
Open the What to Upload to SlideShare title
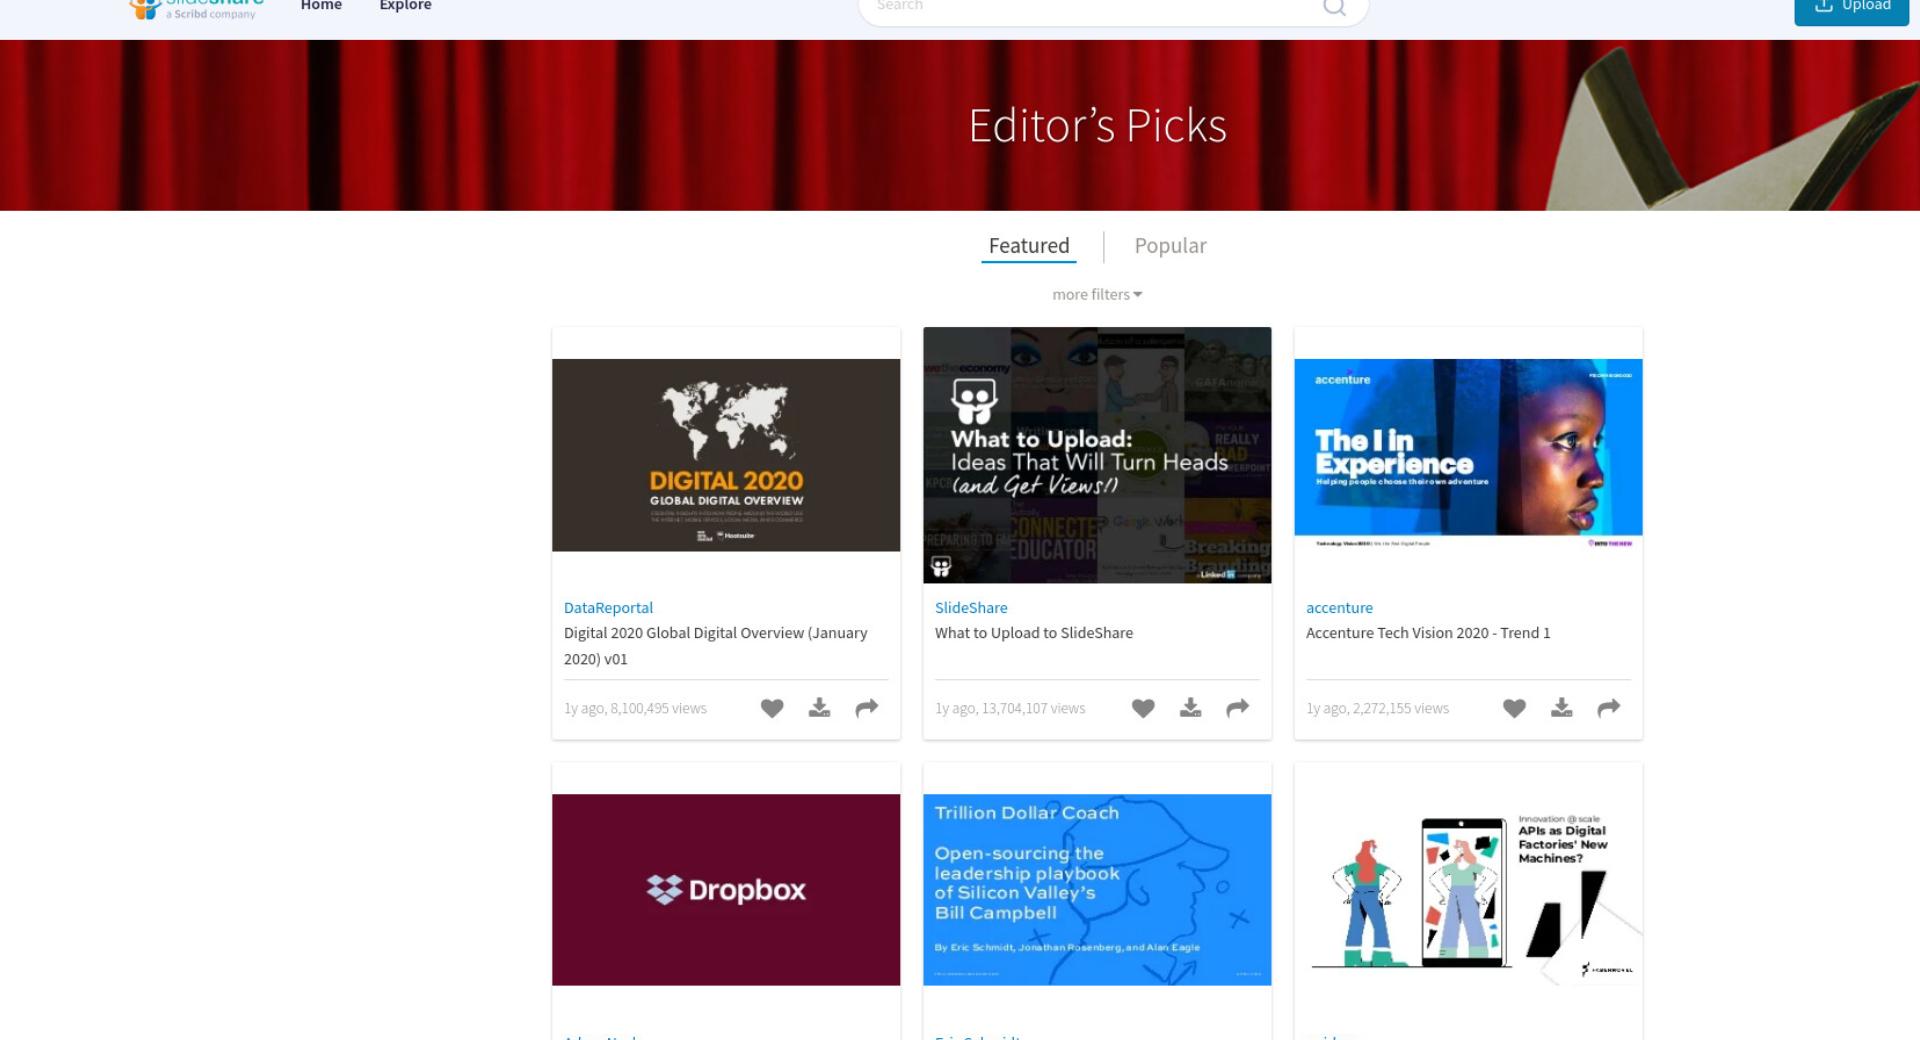tap(1034, 633)
